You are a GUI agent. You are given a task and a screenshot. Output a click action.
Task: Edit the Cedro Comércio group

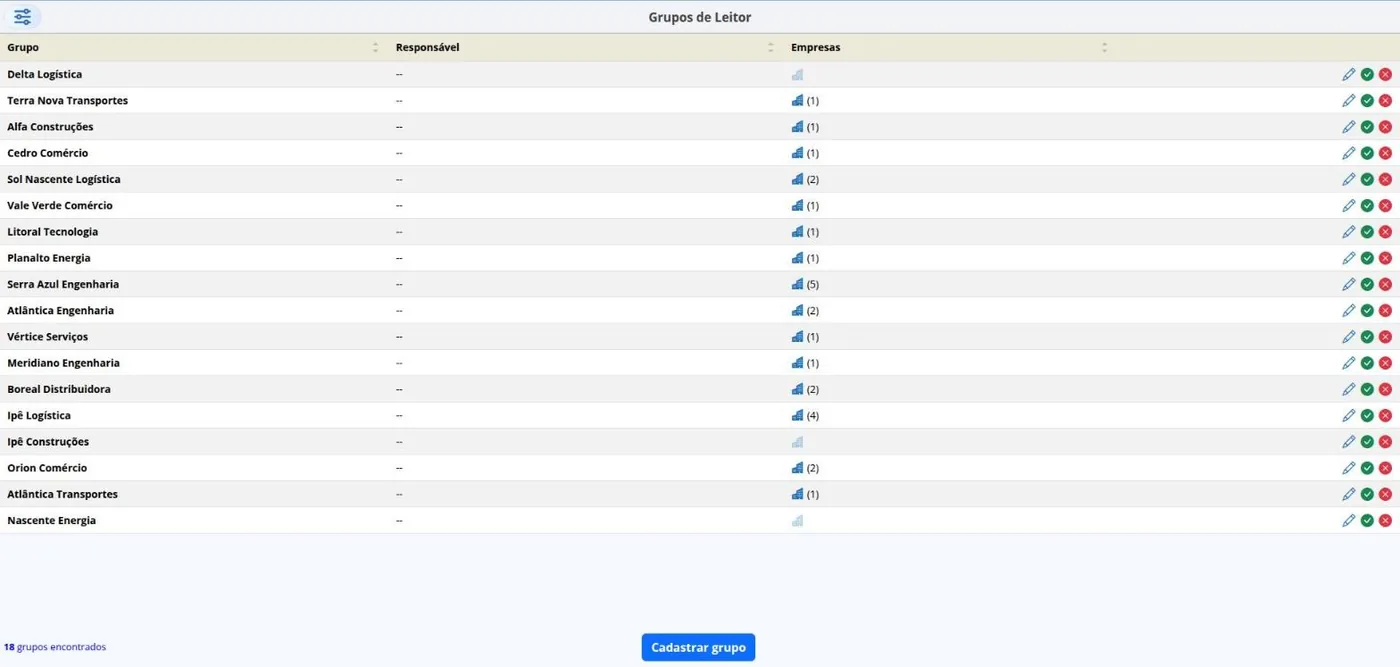[1349, 153]
